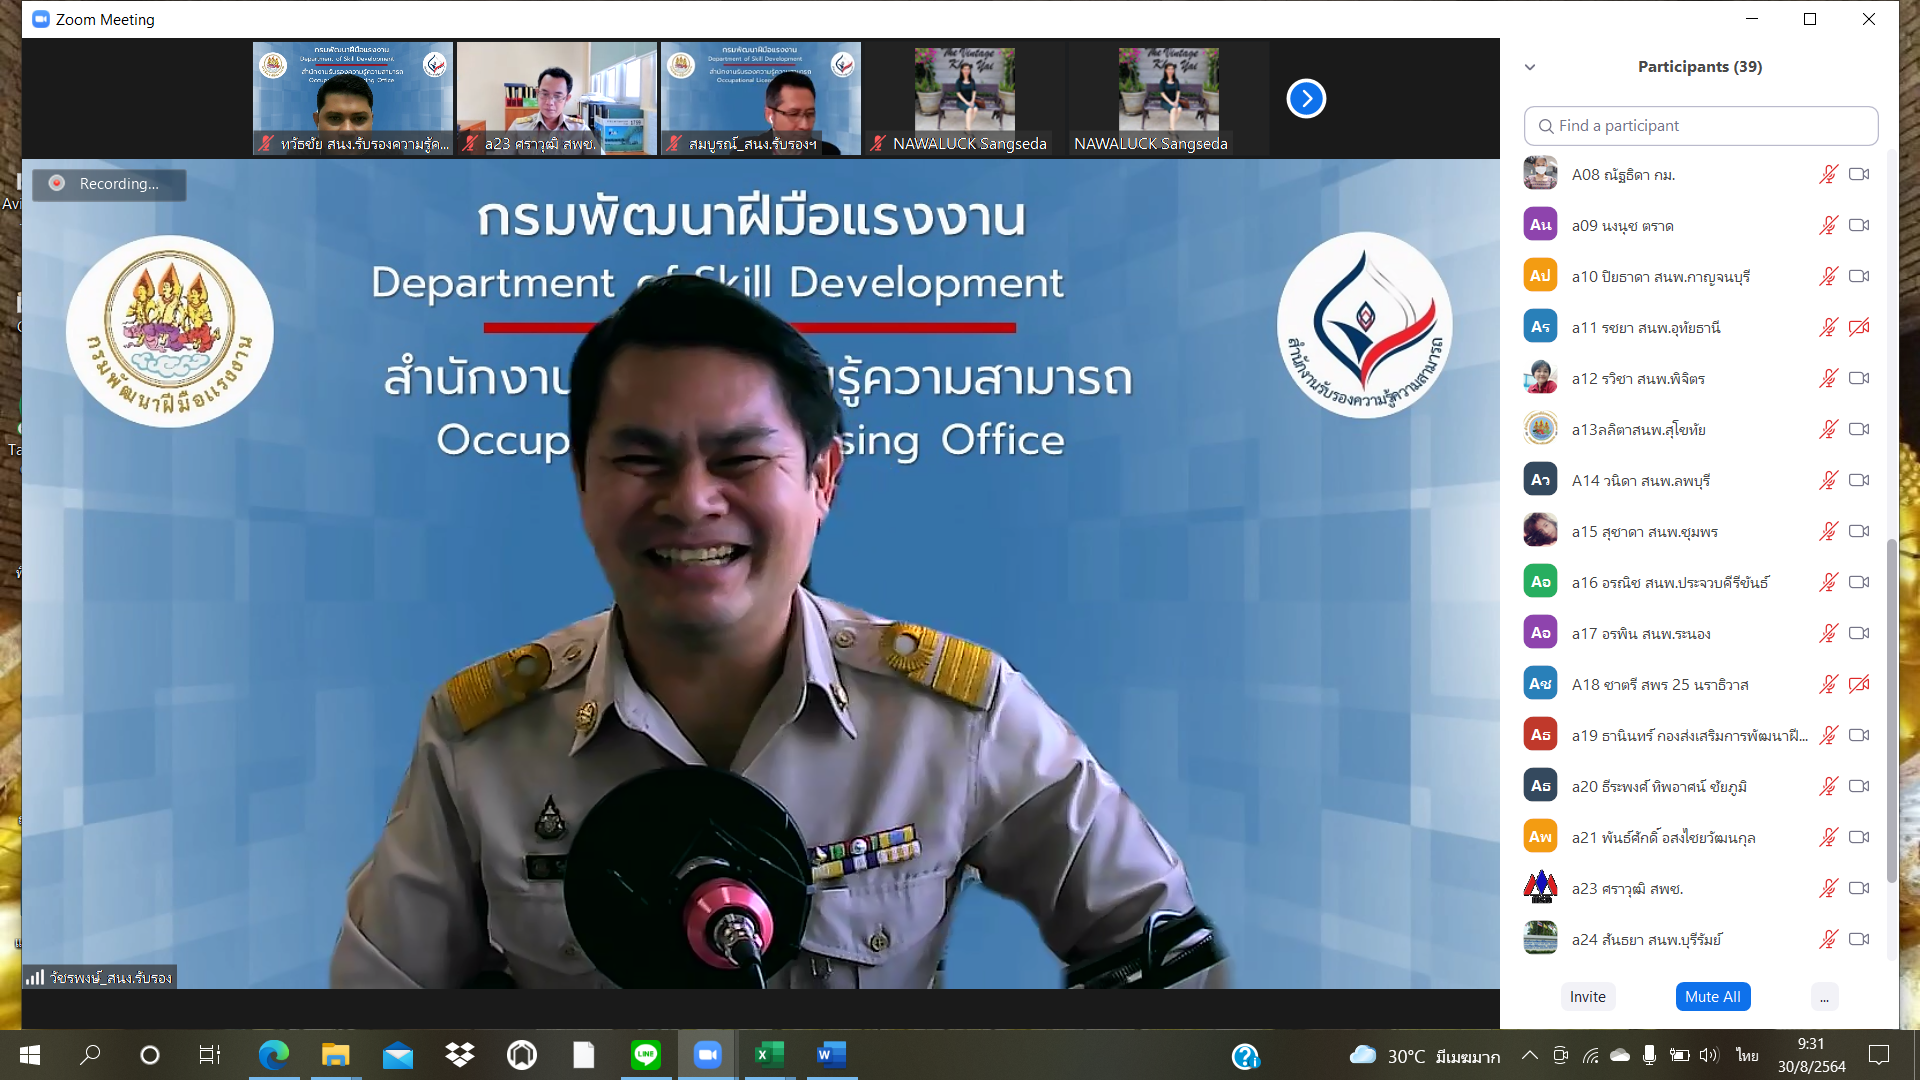Click Zoom icon in taskbar

(x=707, y=1054)
